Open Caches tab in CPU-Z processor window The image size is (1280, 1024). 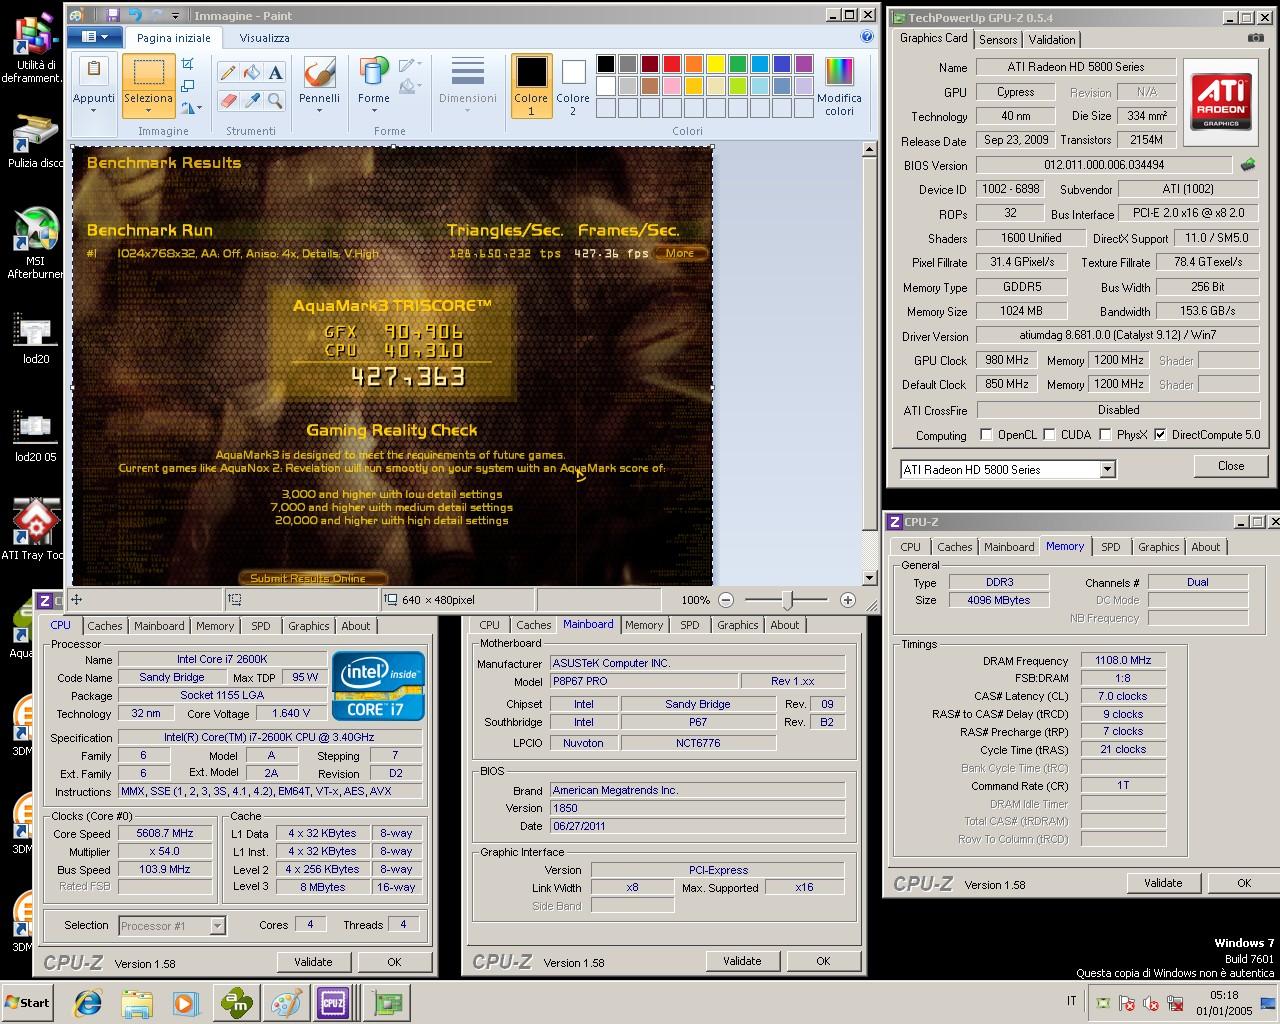pyautogui.click(x=104, y=626)
